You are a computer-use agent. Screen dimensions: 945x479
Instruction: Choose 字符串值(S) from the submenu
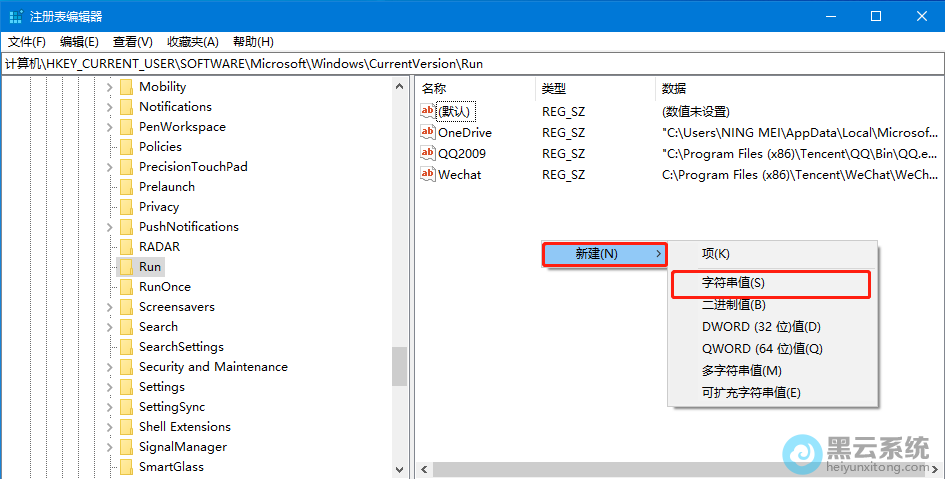click(x=733, y=283)
